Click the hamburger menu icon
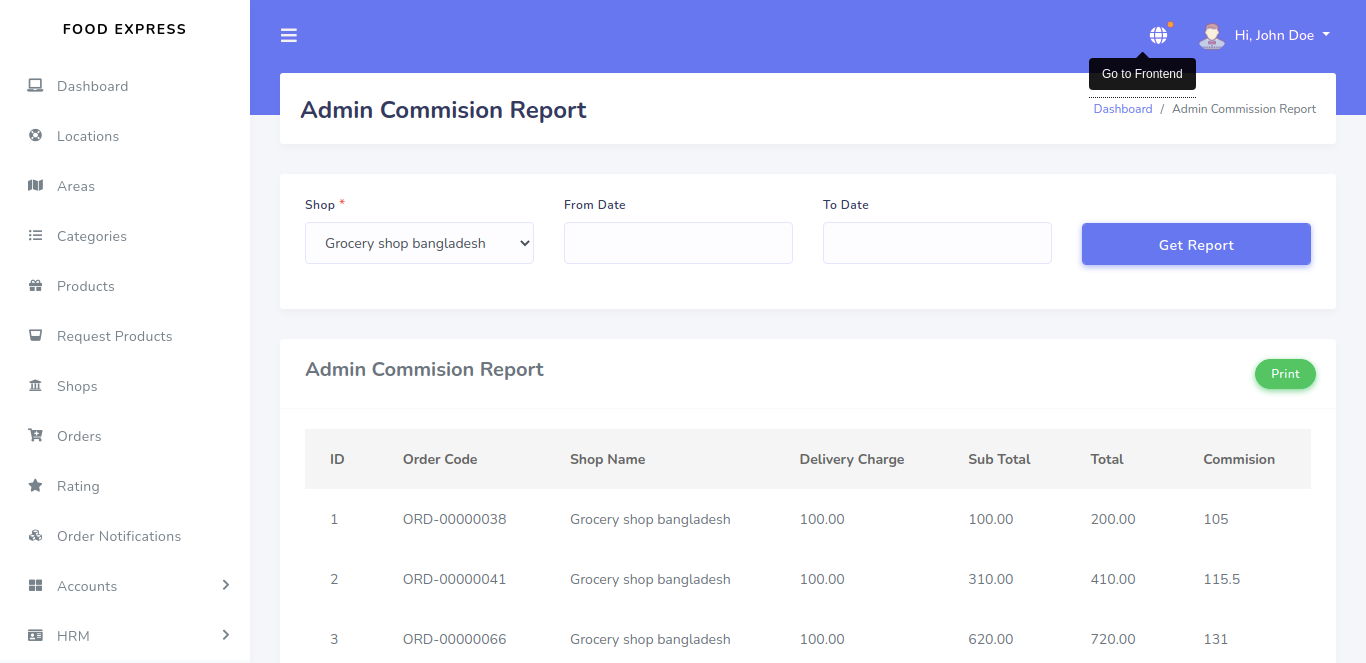Image resolution: width=1366 pixels, height=663 pixels. tap(289, 35)
